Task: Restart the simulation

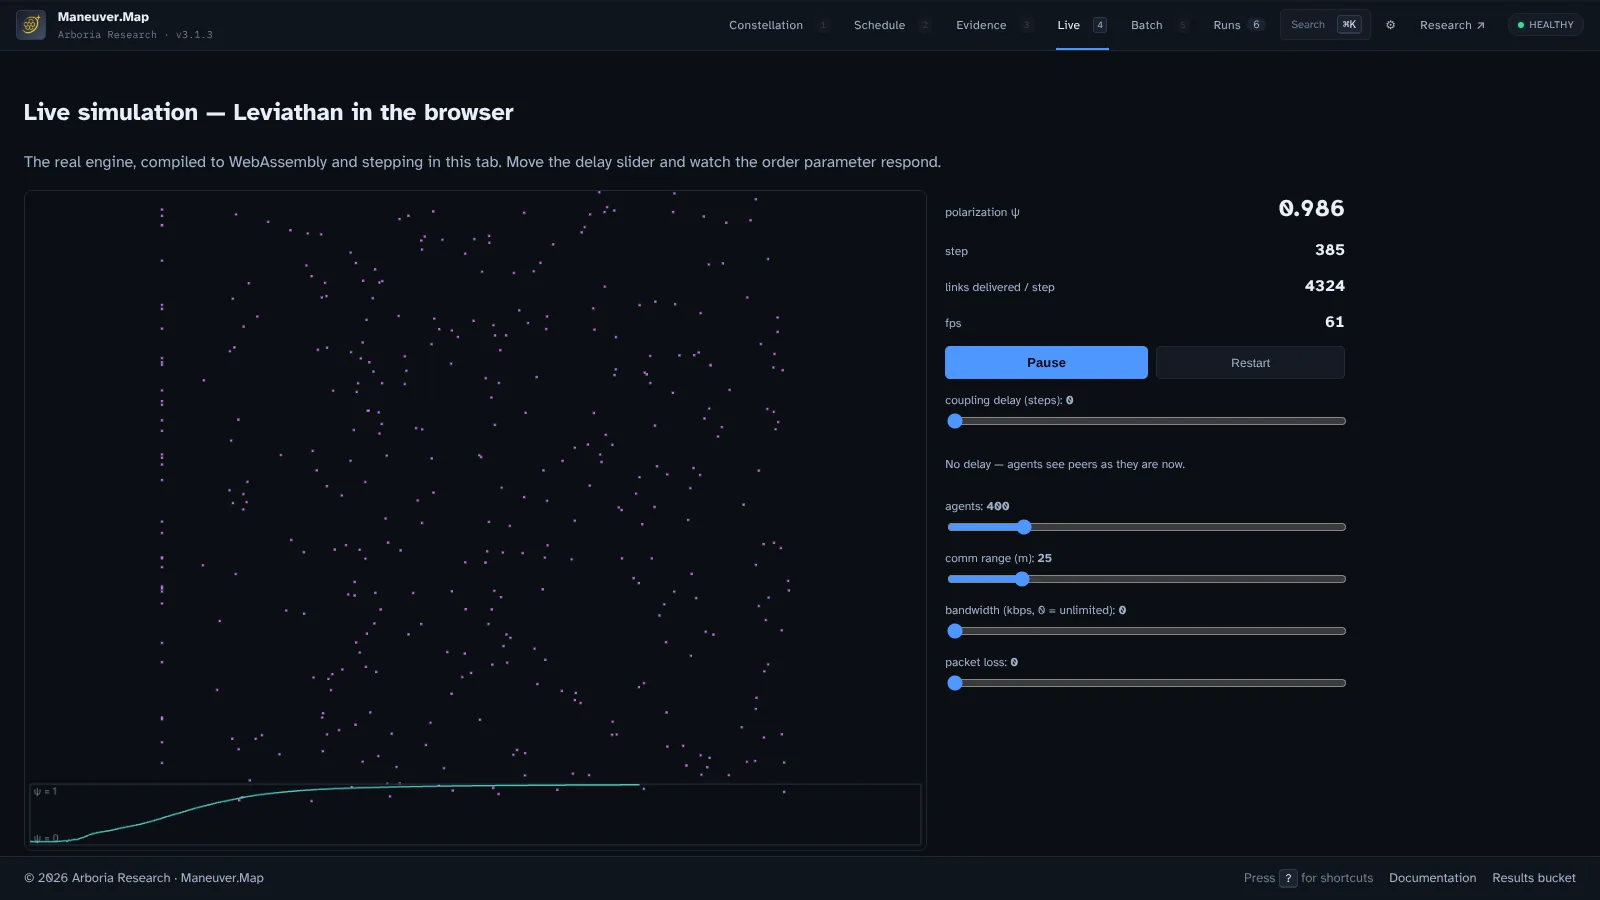Action: (1250, 363)
